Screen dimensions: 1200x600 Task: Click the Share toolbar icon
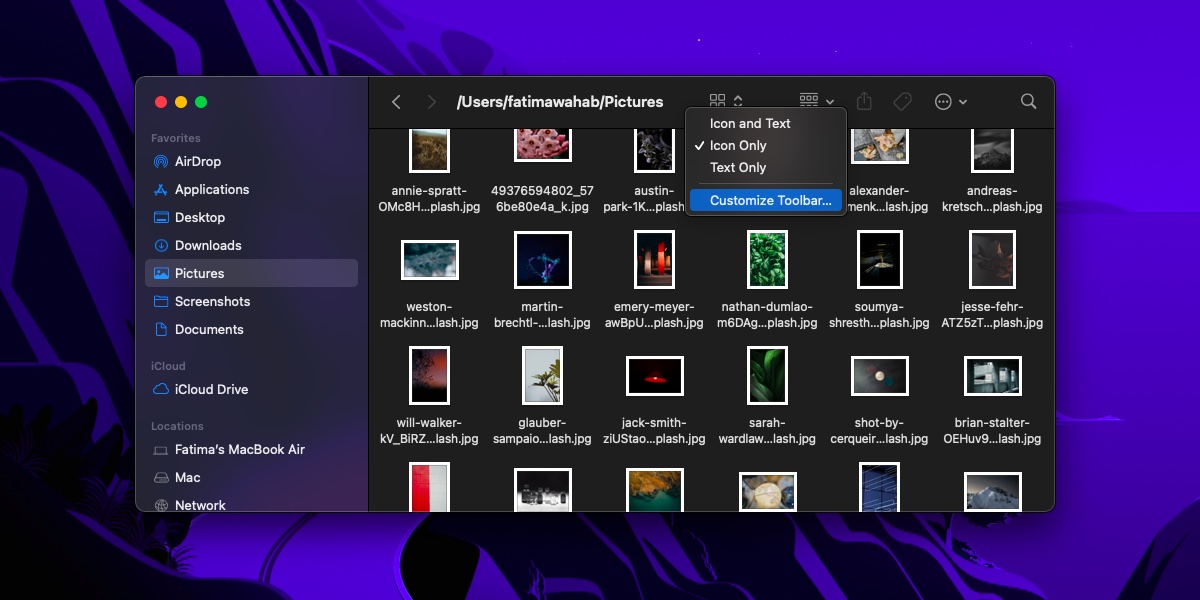click(865, 101)
